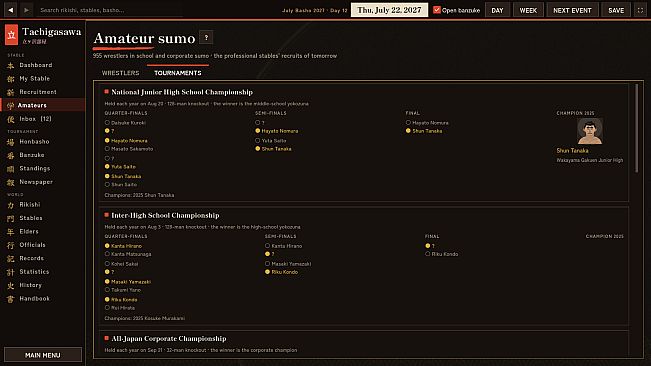This screenshot has height=366, width=651.
Task: Open Hayato Nomura in Junior High semi-finals
Action: (x=280, y=131)
